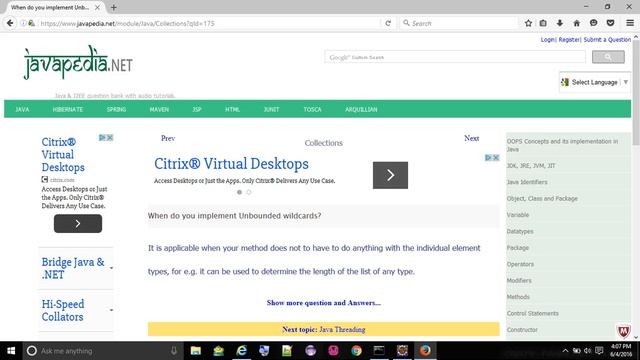Screen dimensions: 640x360
Task: Open 'Java Identifiers' topic in sidebar
Action: (527, 182)
